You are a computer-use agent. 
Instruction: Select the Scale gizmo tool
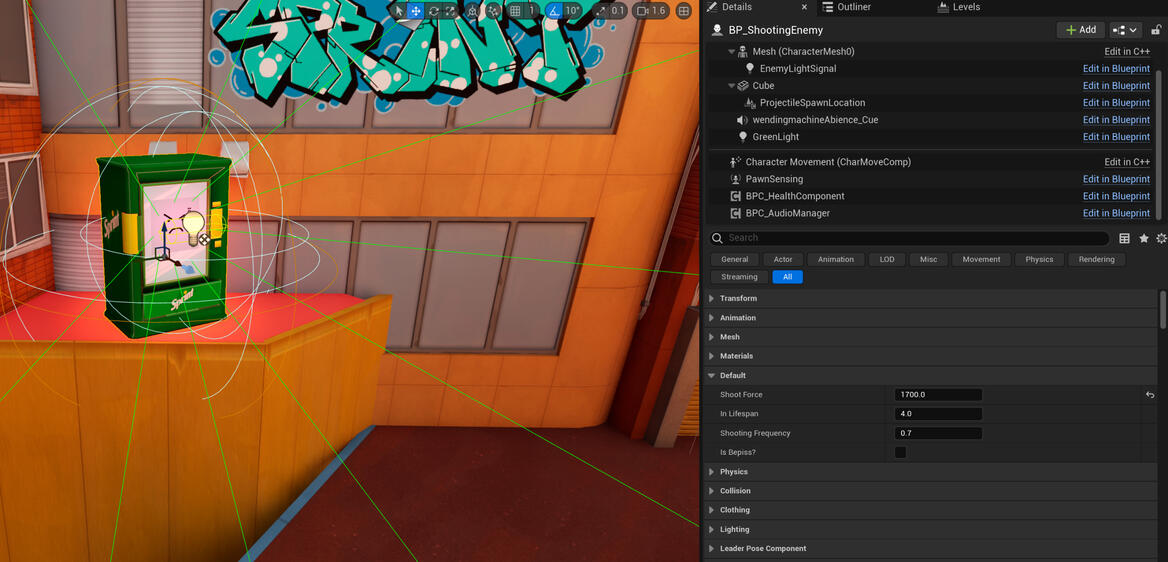449,10
